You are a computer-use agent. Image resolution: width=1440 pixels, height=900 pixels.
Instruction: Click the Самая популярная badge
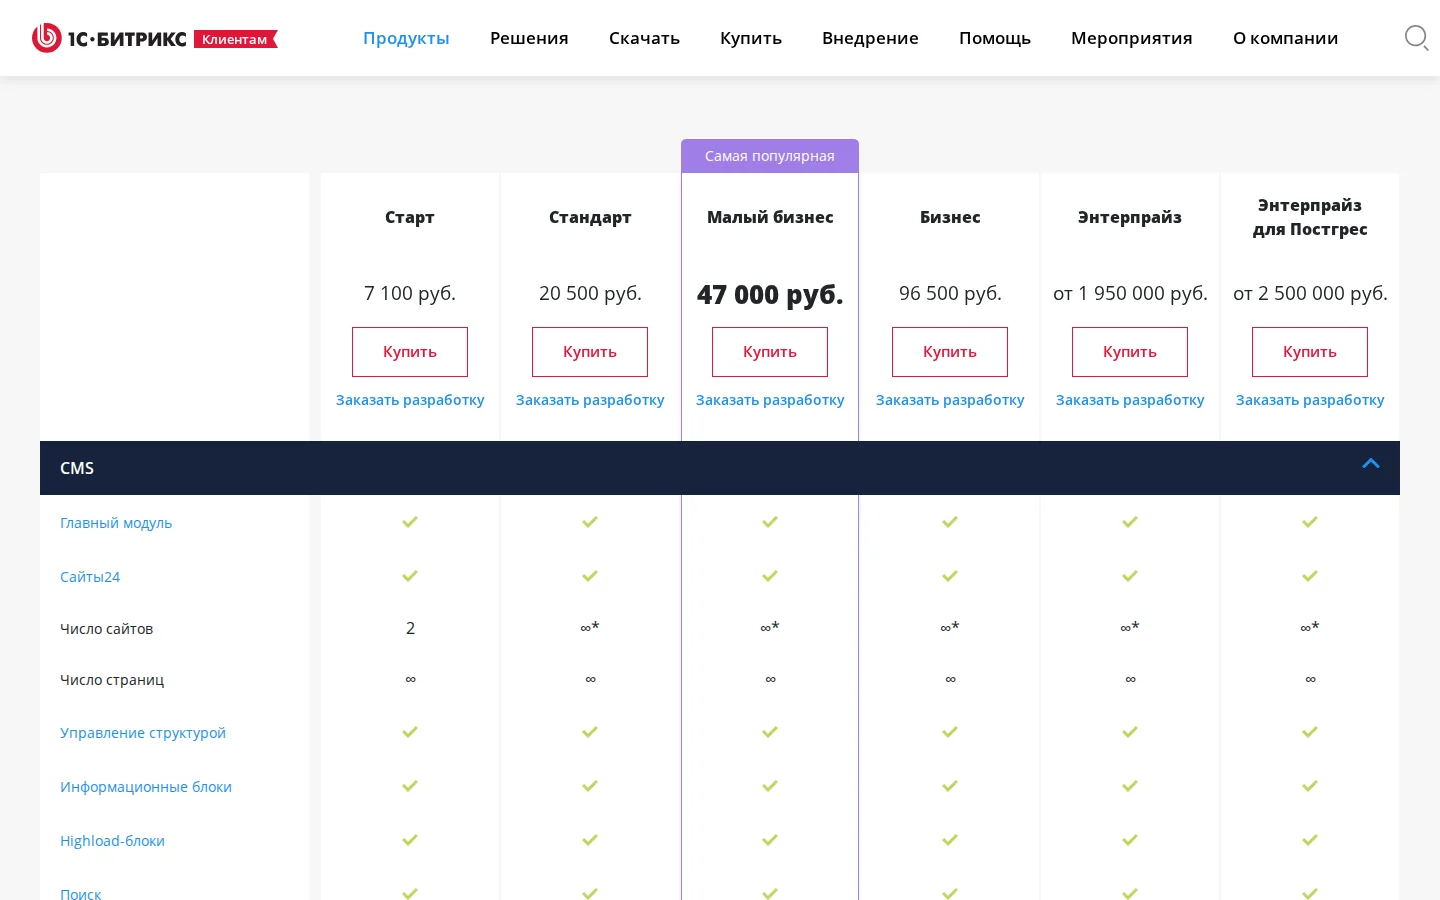coord(770,156)
